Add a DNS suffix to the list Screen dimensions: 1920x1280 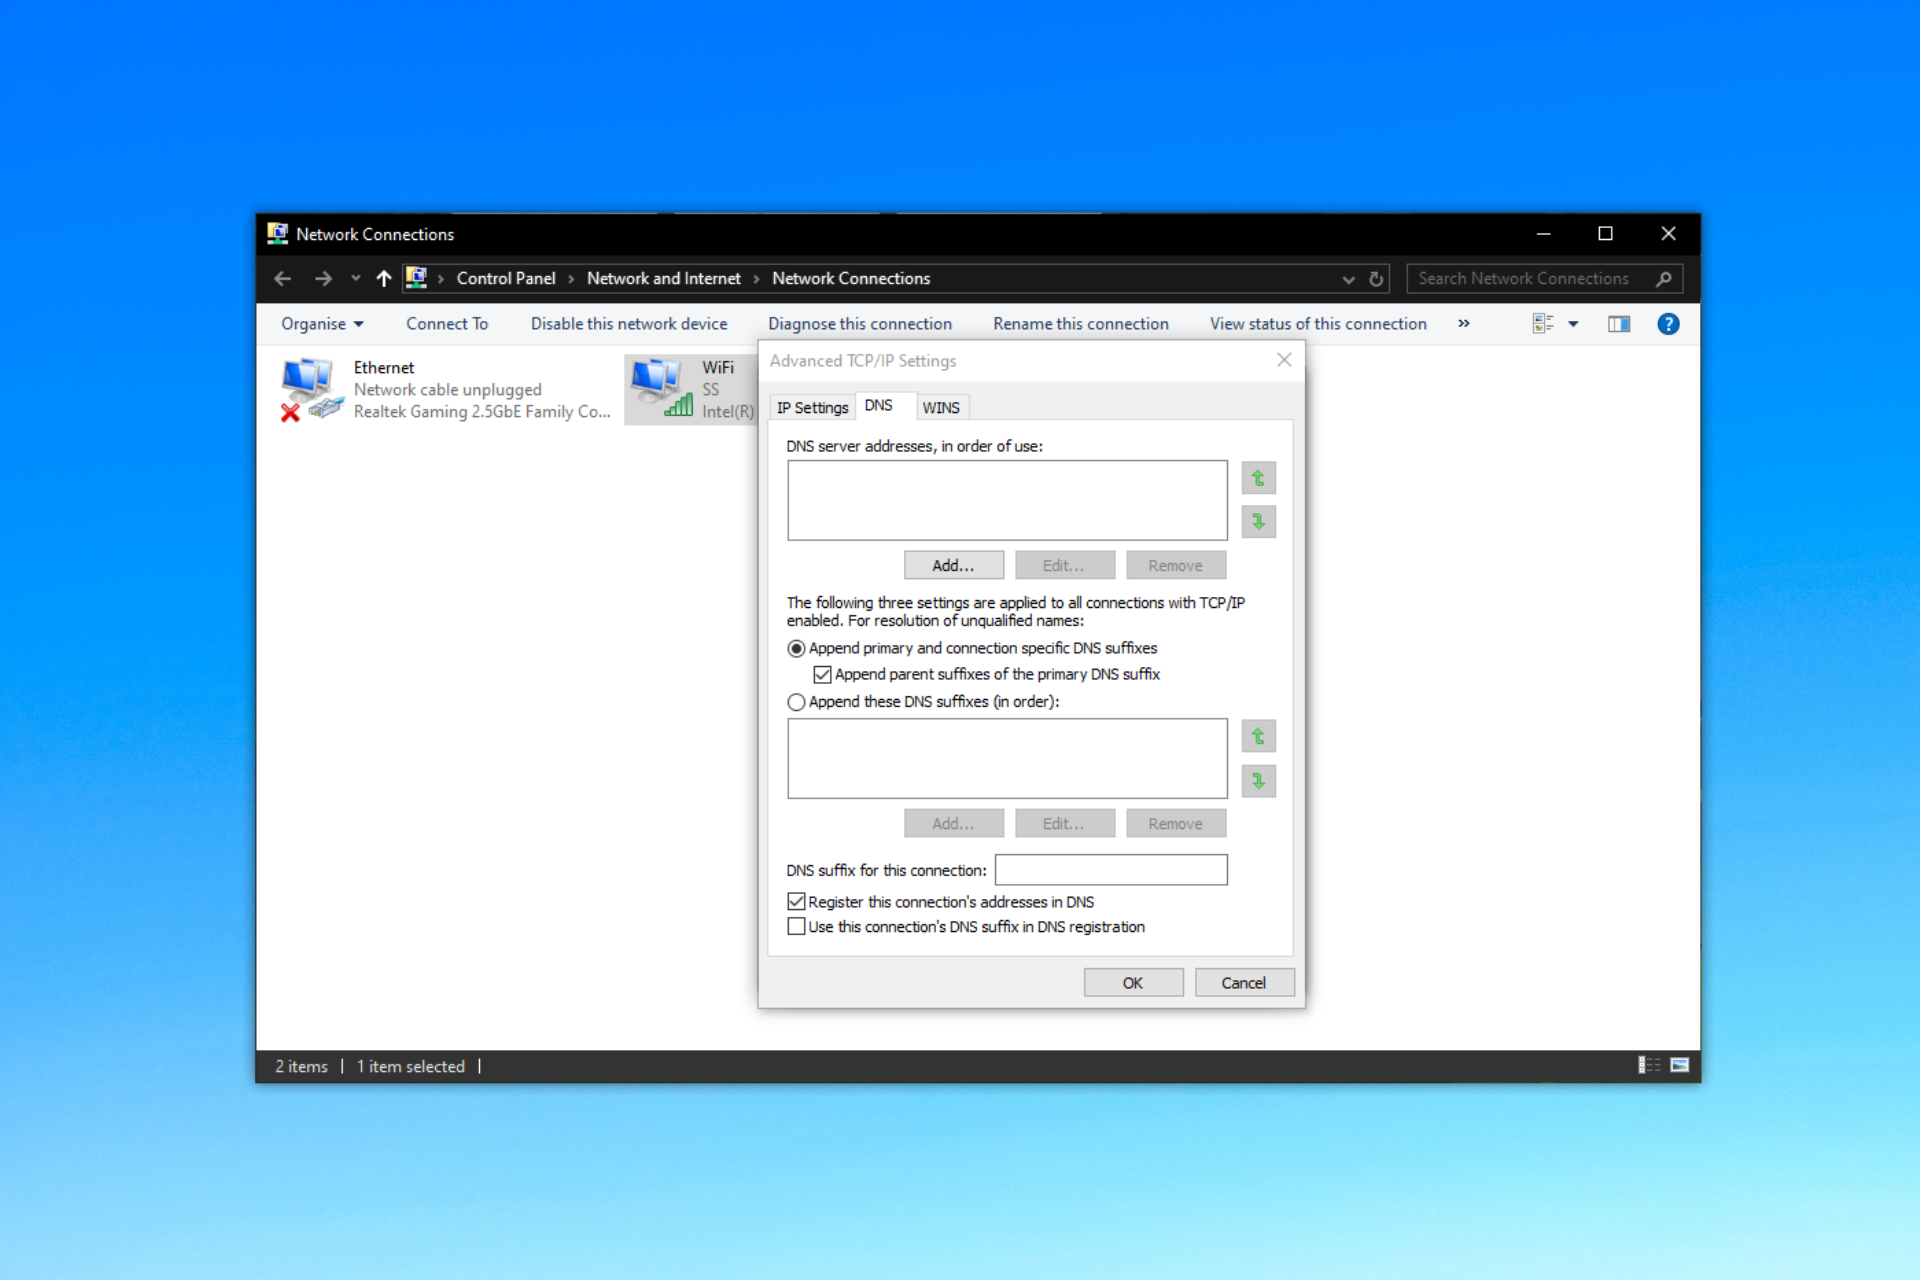pos(954,823)
